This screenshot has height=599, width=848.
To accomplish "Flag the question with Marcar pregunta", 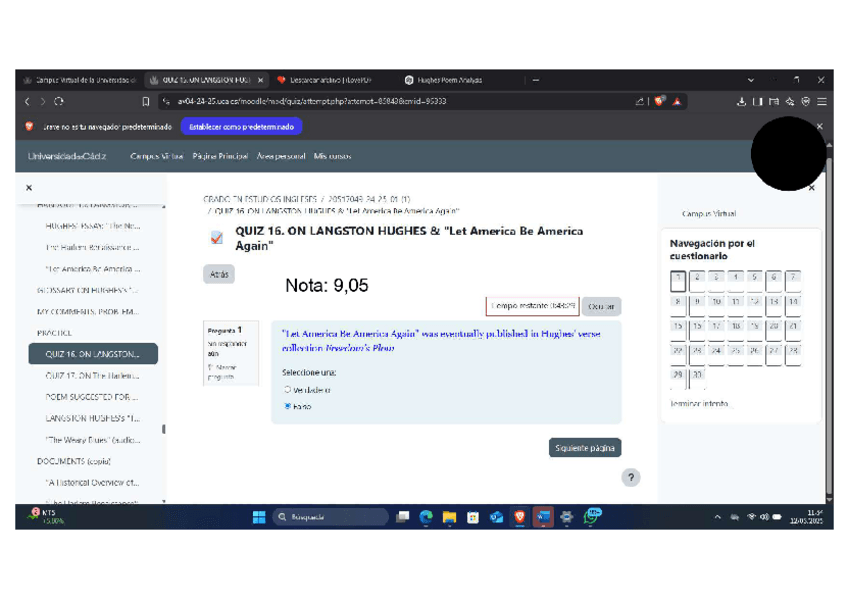I will point(223,372).
